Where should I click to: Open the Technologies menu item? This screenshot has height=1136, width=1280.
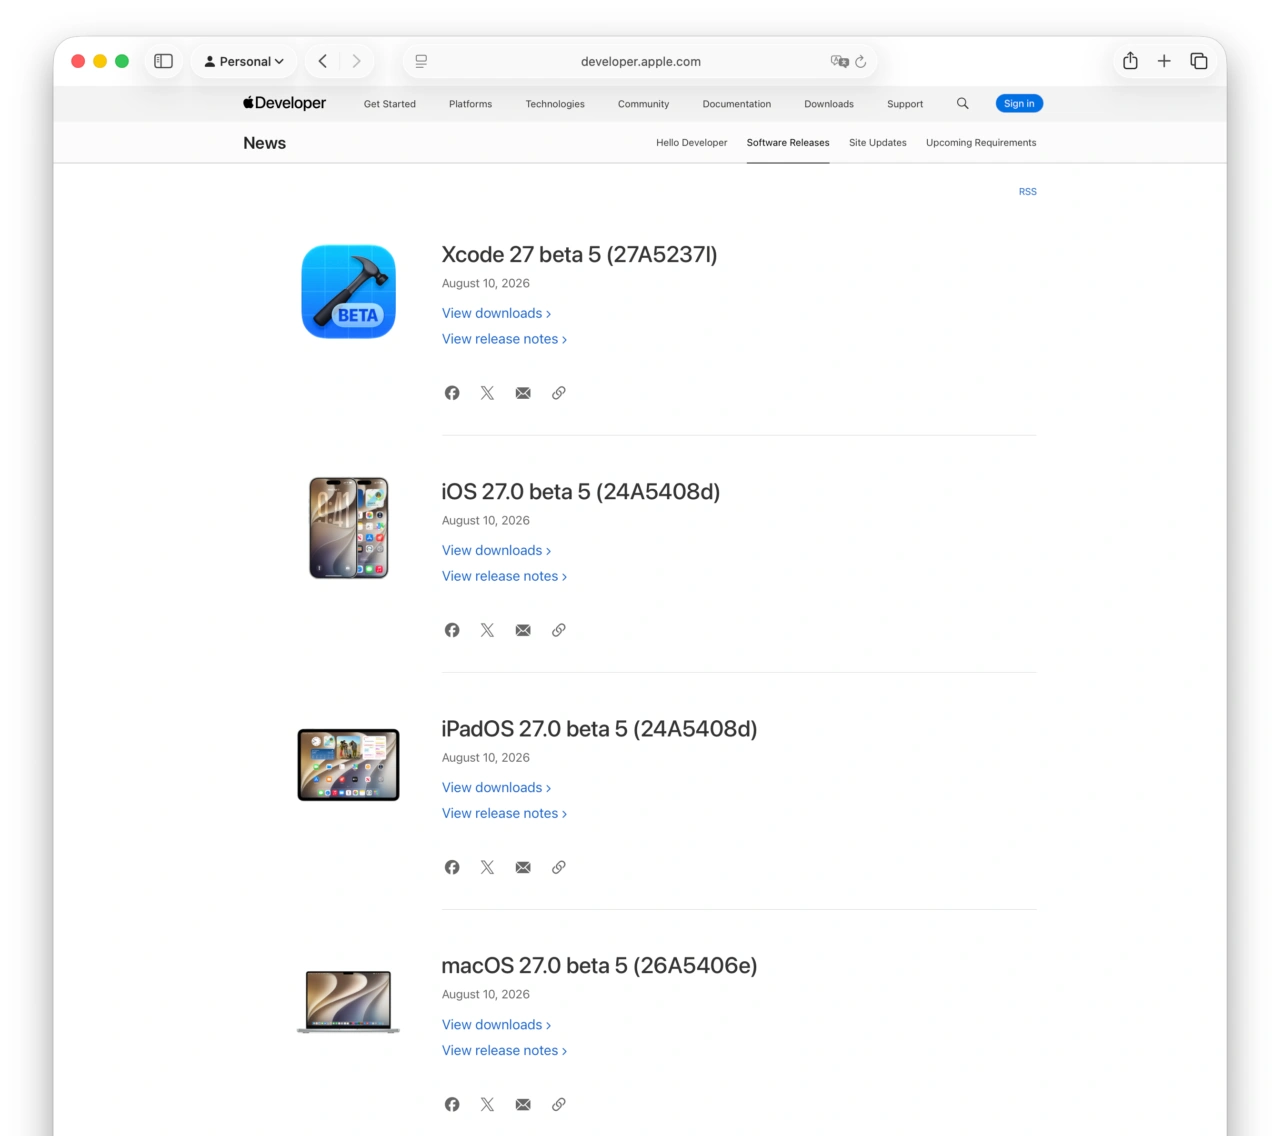[x=555, y=104]
